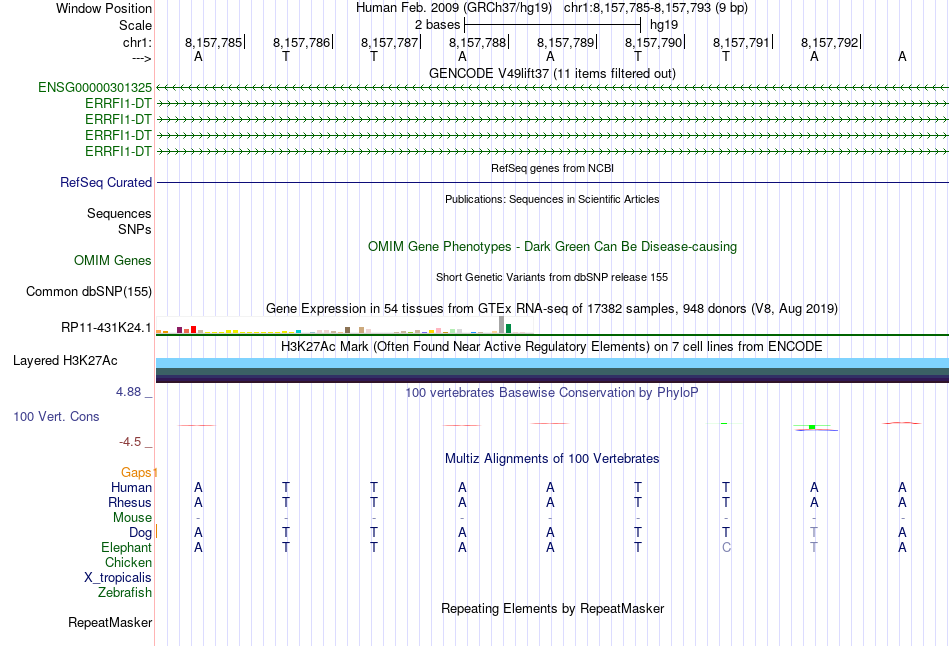This screenshot has height=646, width=950.
Task: Click Repeating Elements by RepeatMasker title
Action: pos(552,608)
